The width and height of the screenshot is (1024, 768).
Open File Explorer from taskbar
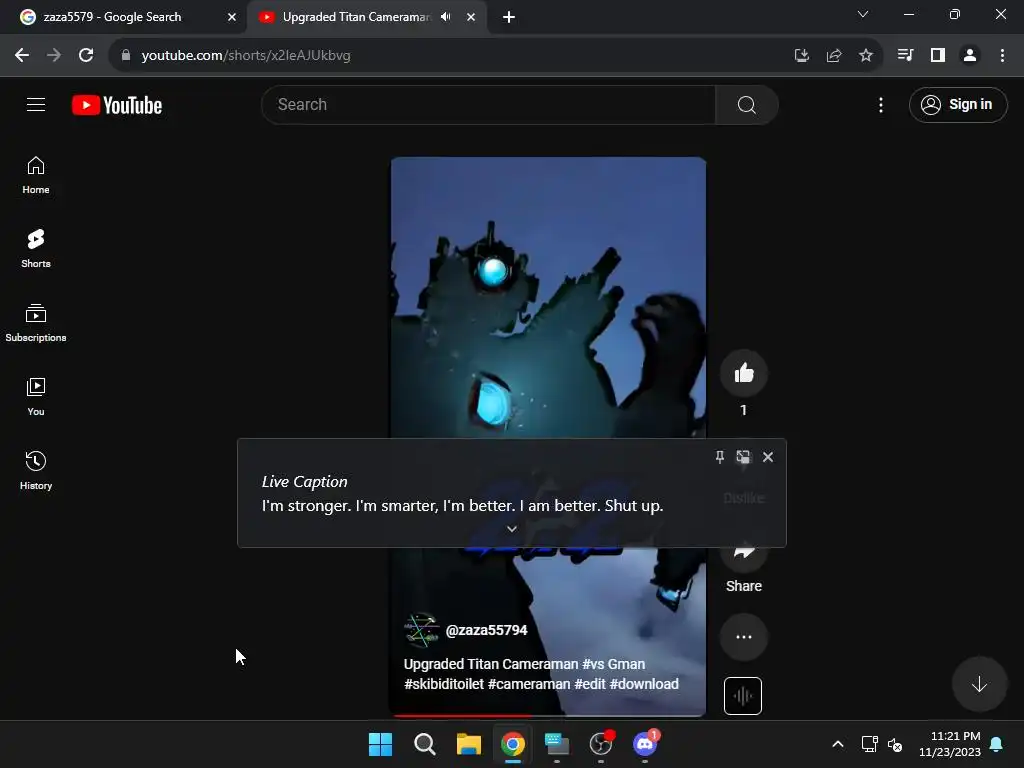pos(468,744)
